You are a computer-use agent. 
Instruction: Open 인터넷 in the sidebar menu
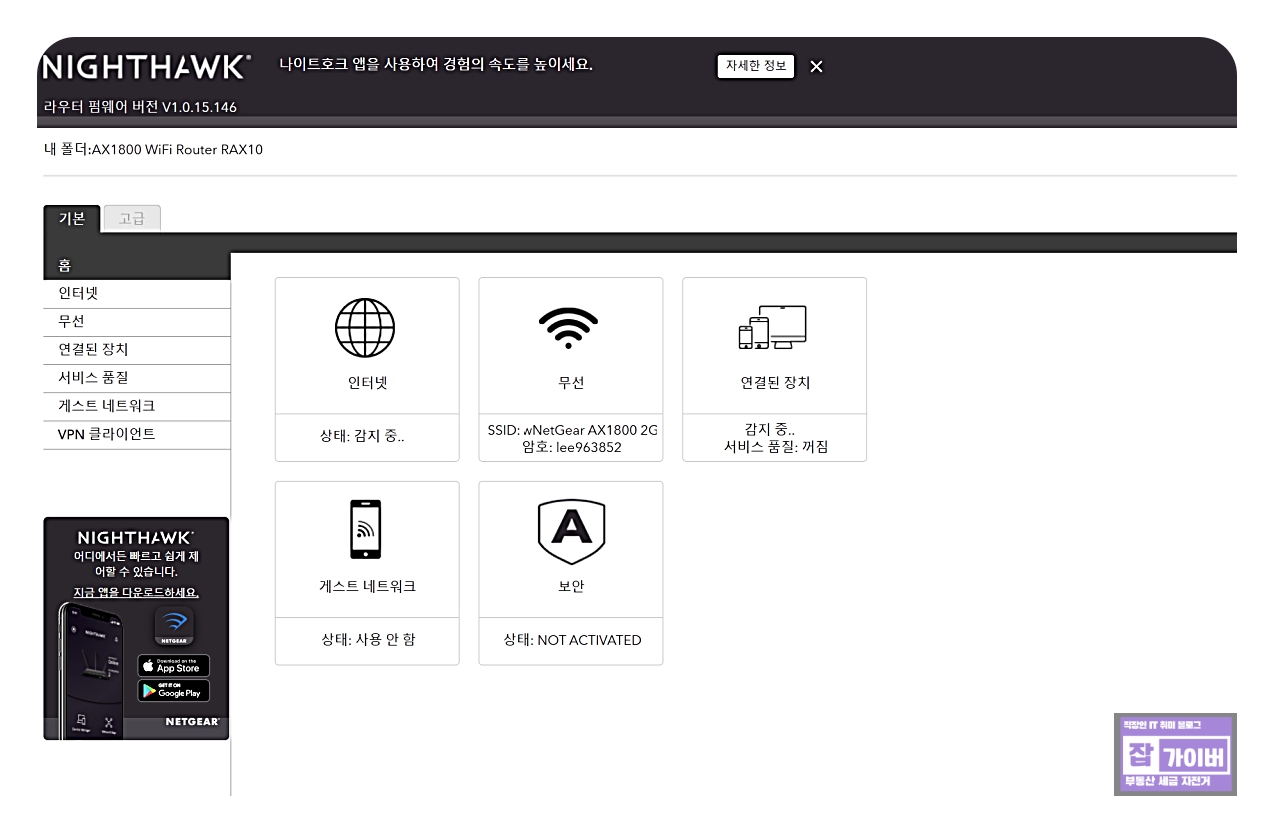tap(136, 294)
